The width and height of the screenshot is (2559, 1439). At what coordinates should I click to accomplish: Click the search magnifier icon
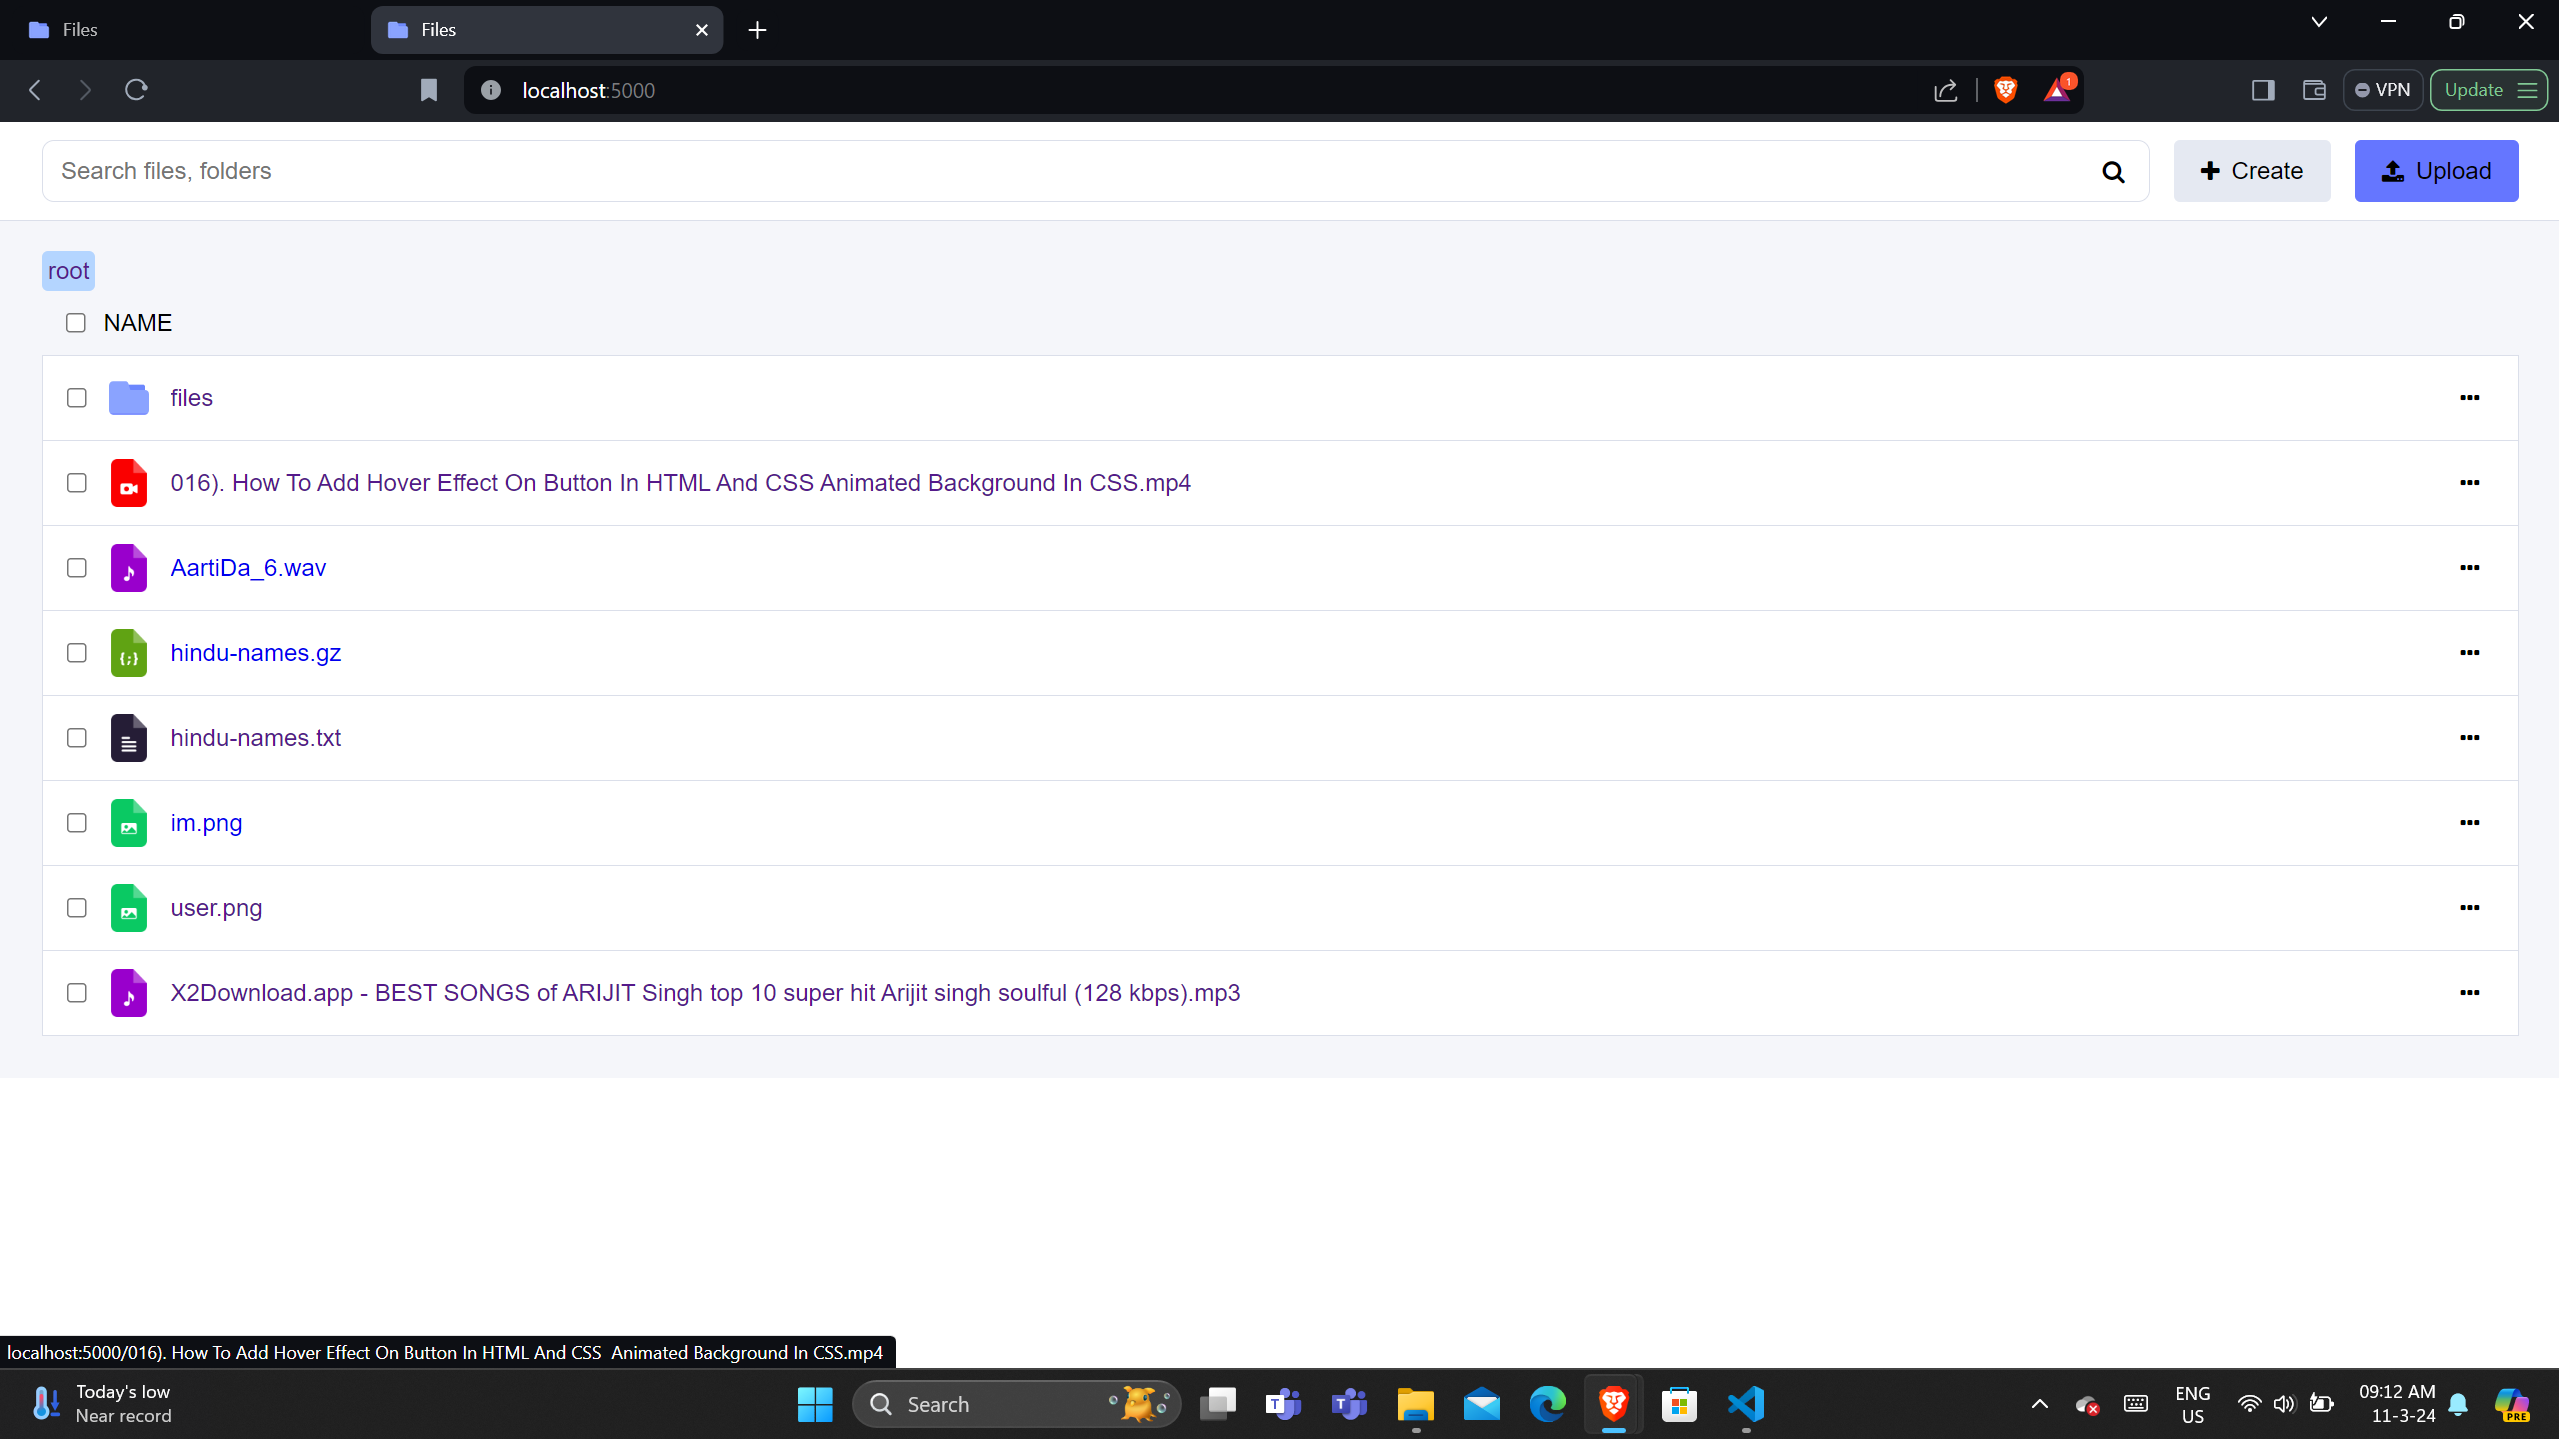[2112, 172]
